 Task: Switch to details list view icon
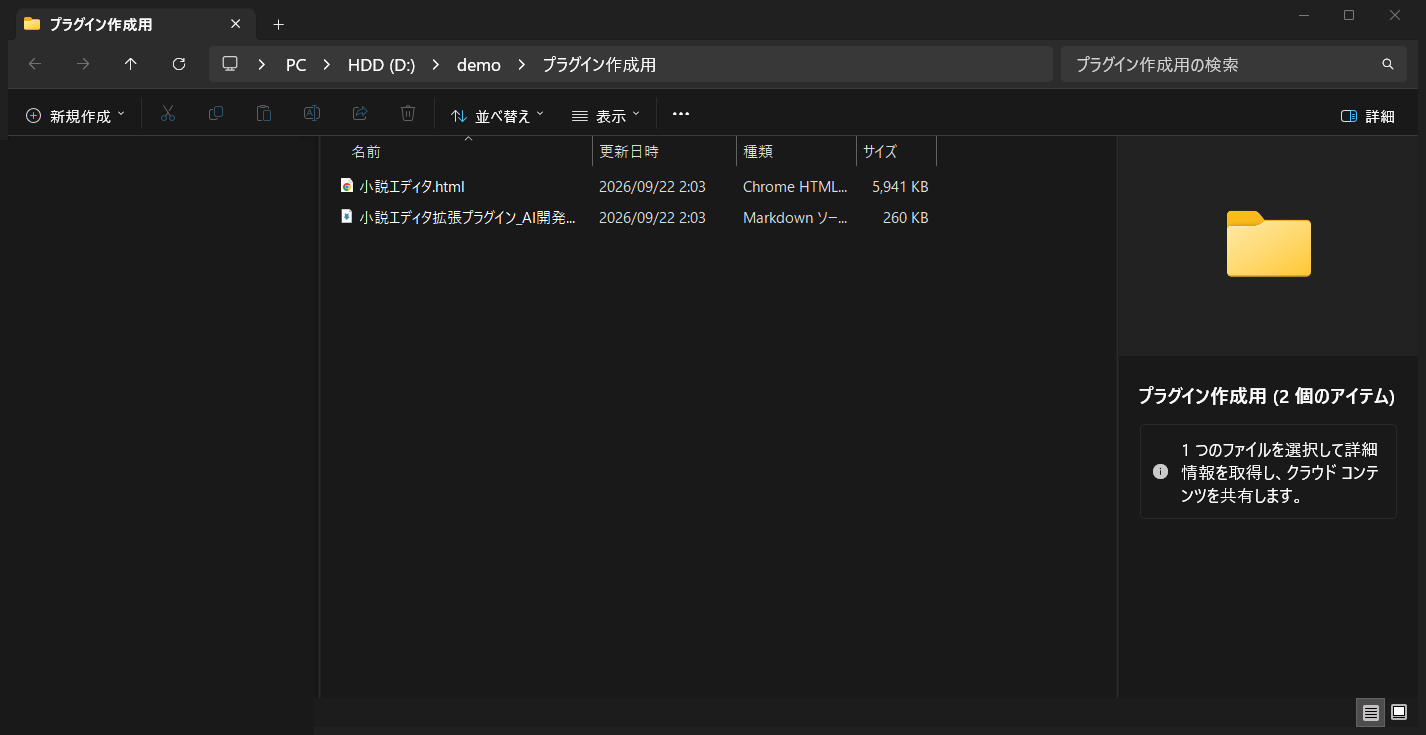1371,712
